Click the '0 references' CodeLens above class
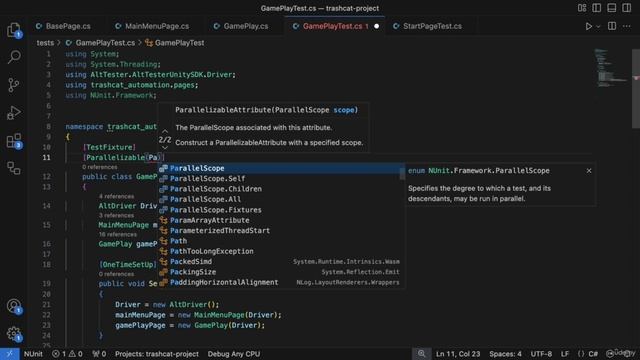The height and width of the screenshot is (360, 640). (x=100, y=167)
